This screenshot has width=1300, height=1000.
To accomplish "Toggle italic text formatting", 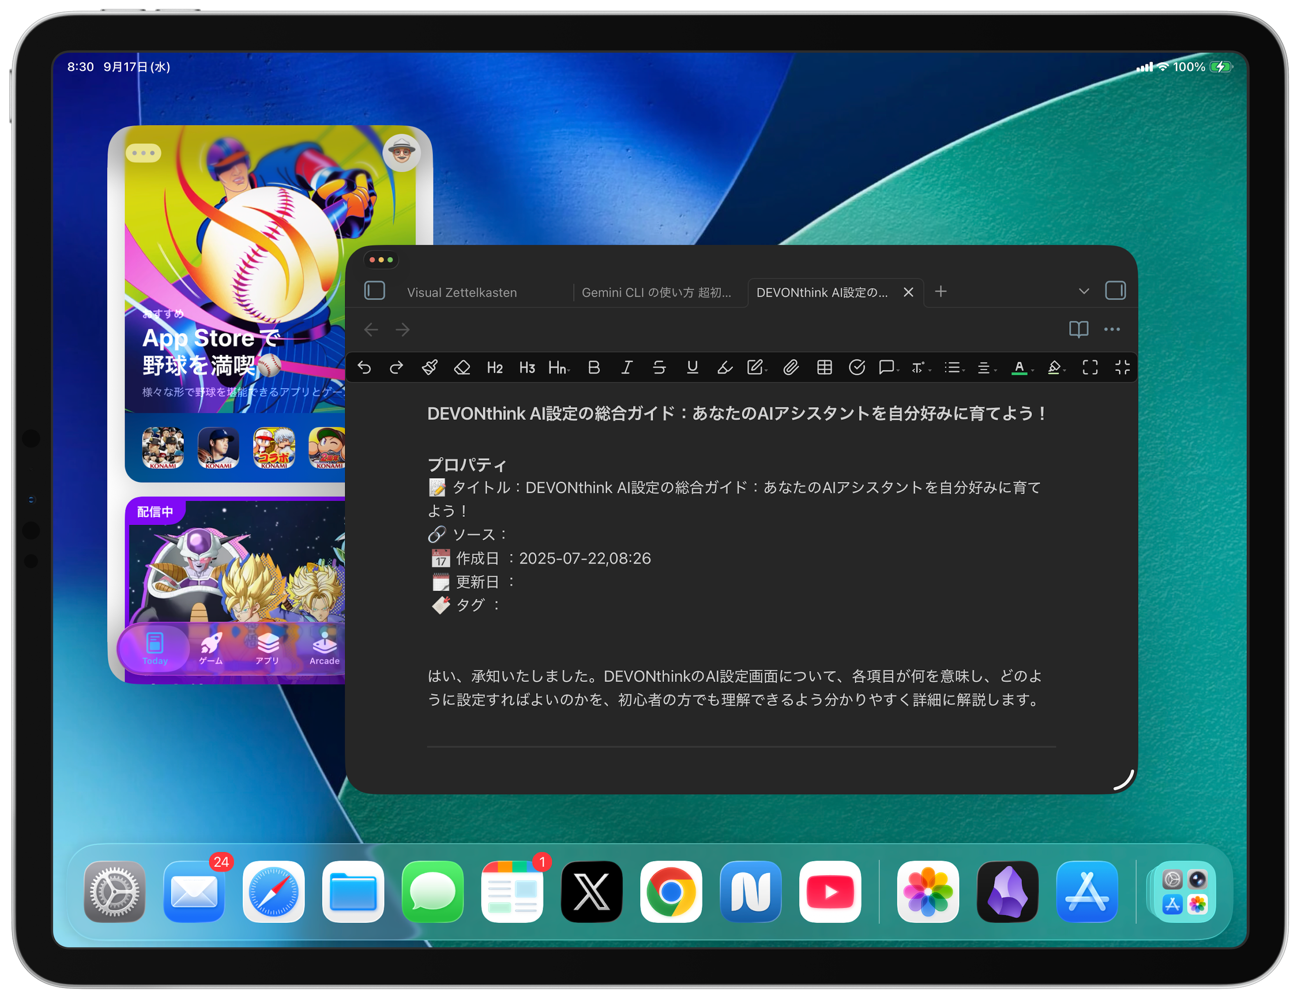I will coord(626,367).
